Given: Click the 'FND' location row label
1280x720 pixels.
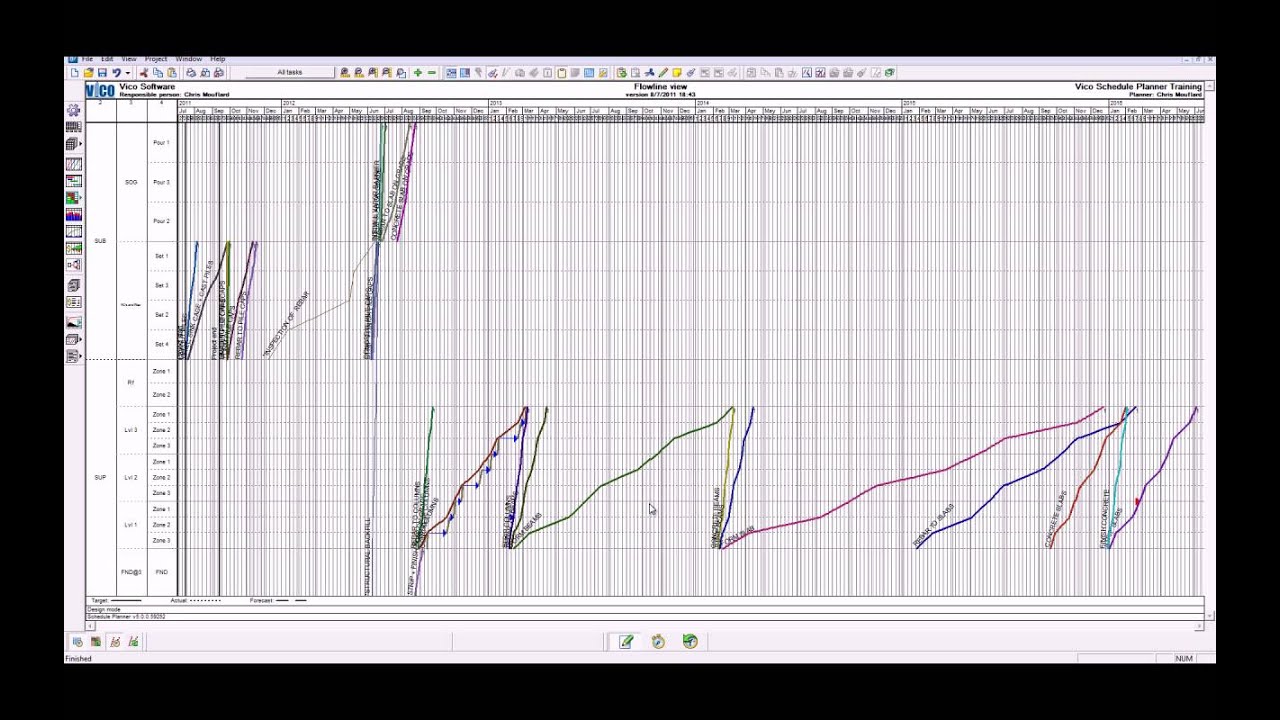Looking at the screenshot, I should point(161,572).
